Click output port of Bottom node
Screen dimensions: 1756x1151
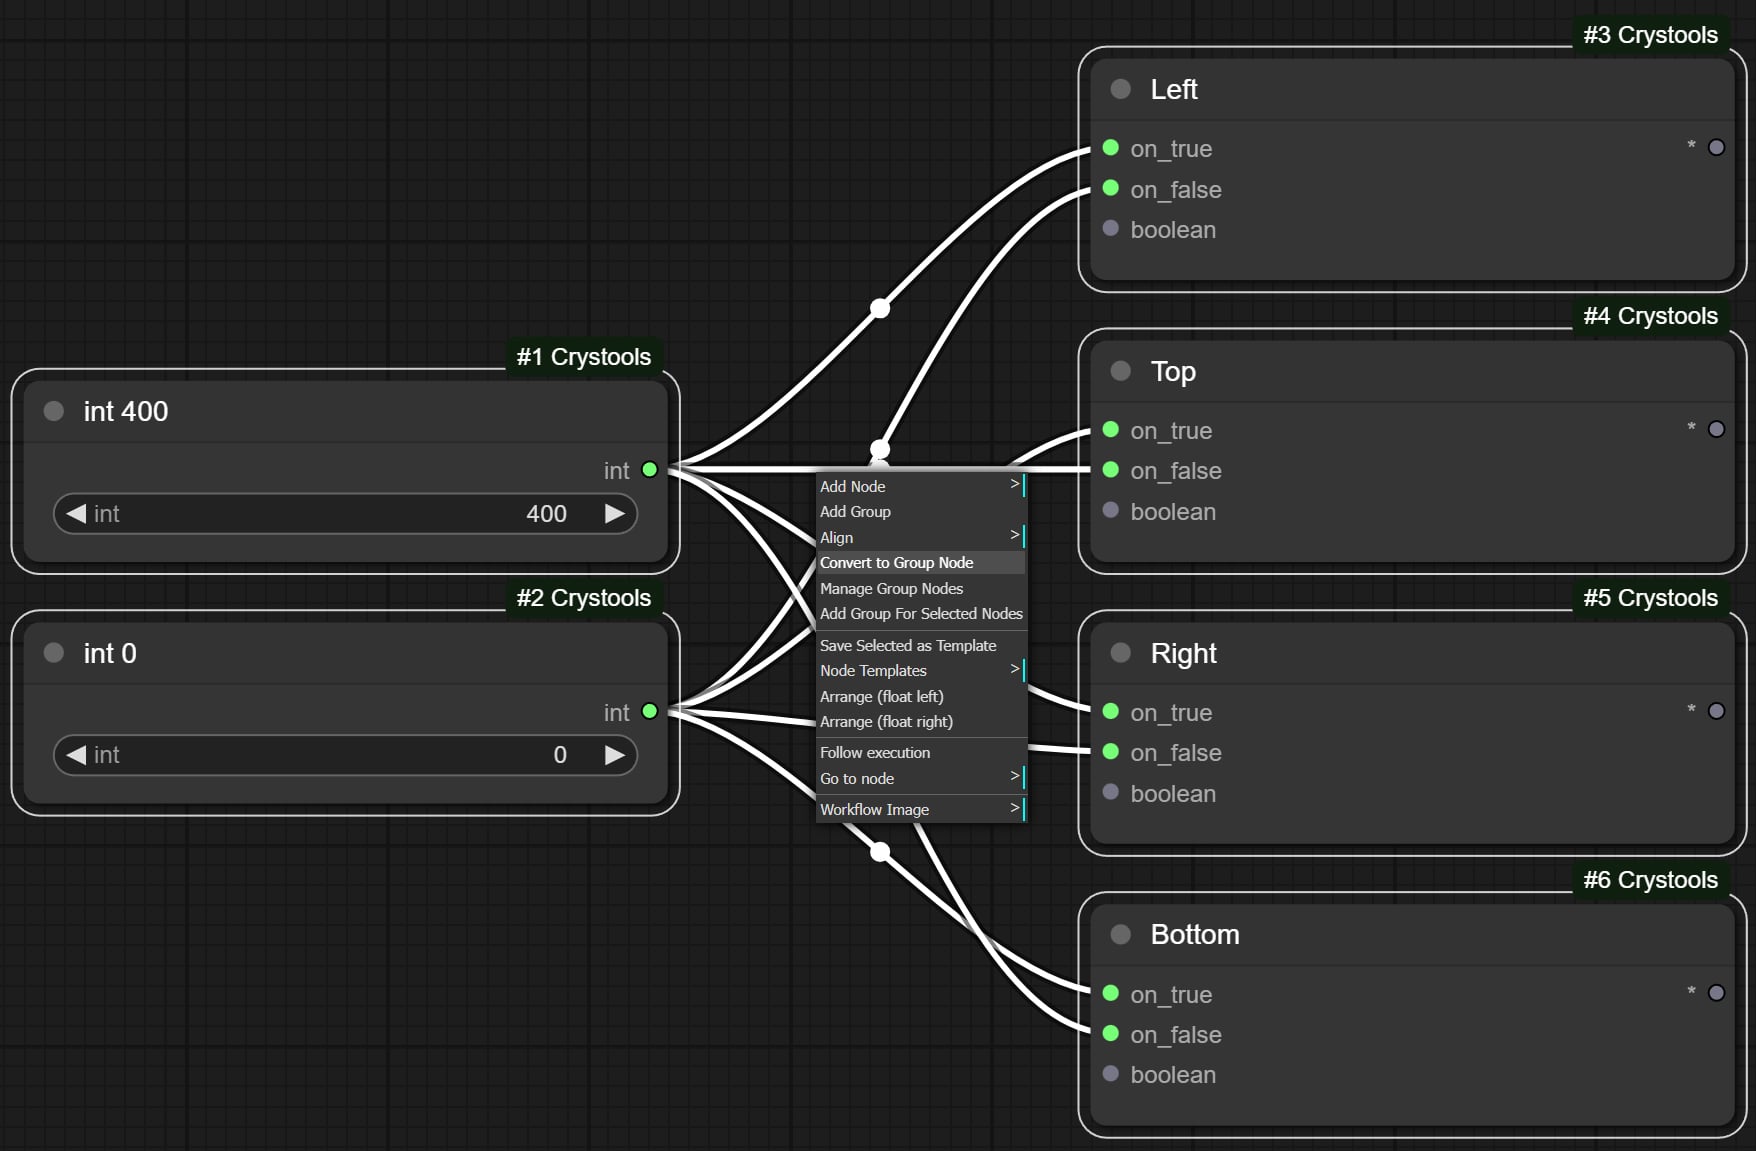pyautogui.click(x=1716, y=993)
